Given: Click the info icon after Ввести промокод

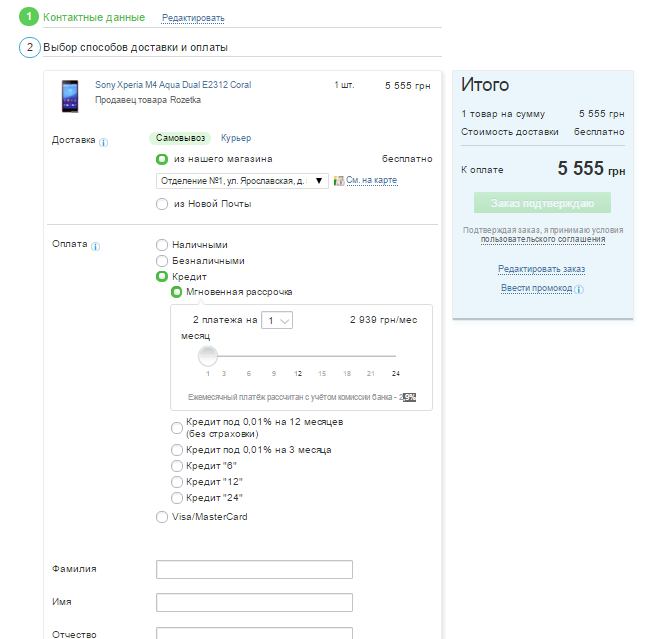Looking at the screenshot, I should [579, 289].
